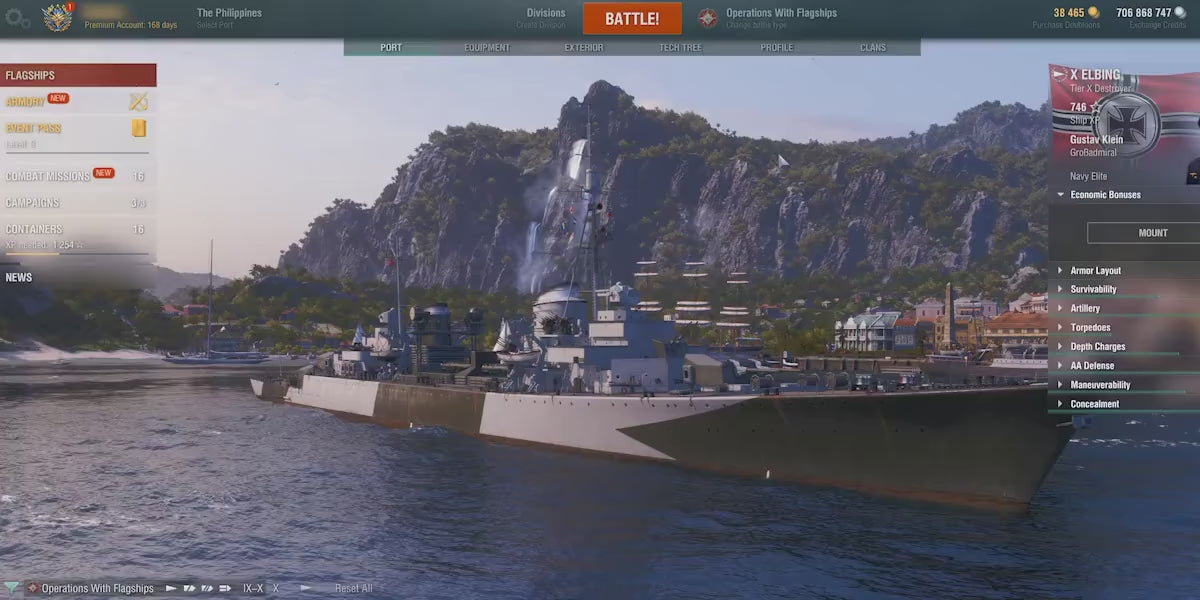Open the settings gear menu
This screenshot has width=1200, height=600.
coord(17,17)
